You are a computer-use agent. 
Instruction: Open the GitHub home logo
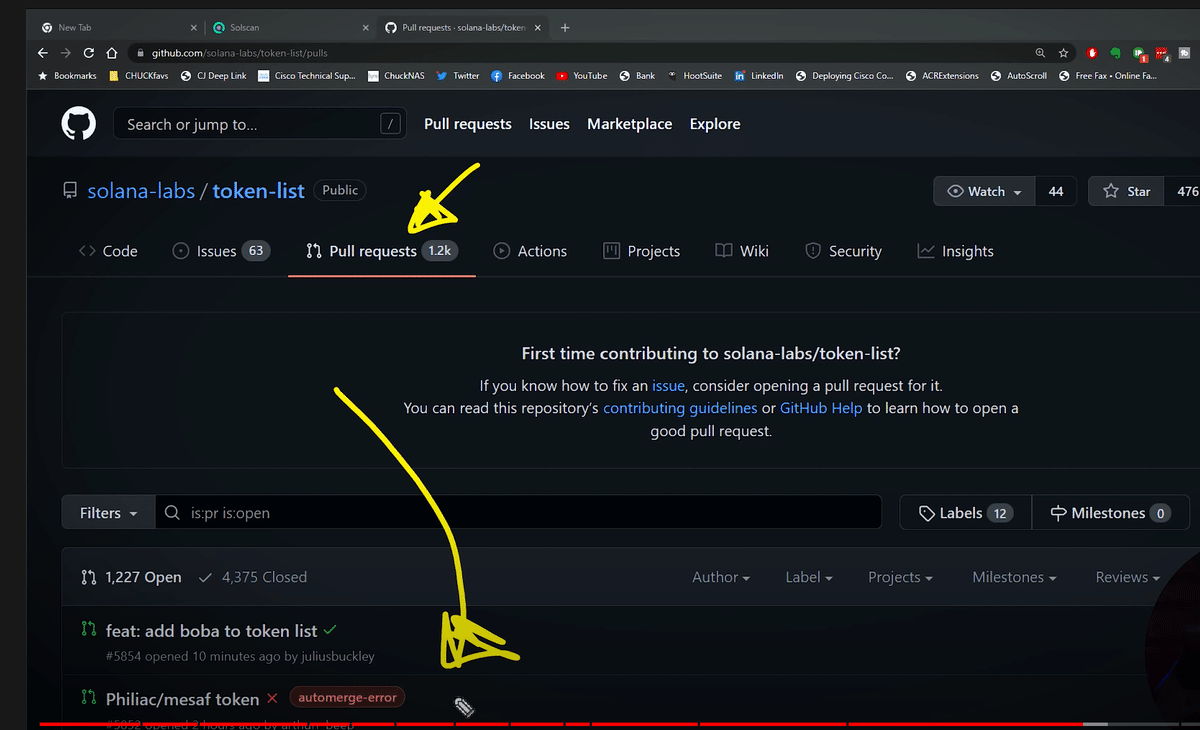79,124
